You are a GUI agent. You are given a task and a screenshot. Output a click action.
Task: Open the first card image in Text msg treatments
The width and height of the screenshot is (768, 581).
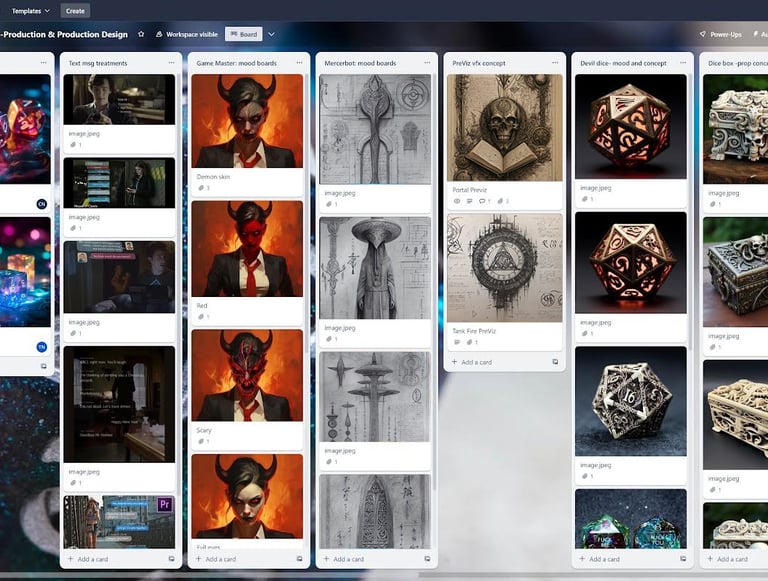pos(119,99)
